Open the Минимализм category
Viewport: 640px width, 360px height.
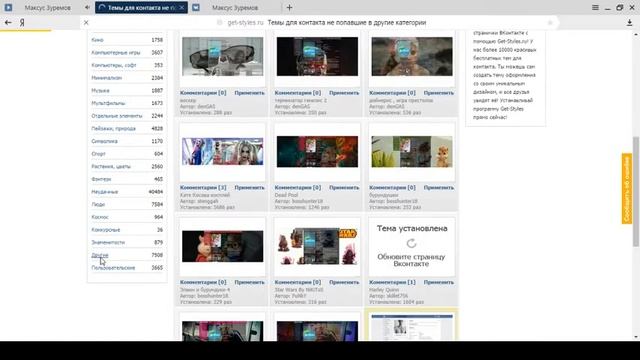click(107, 78)
